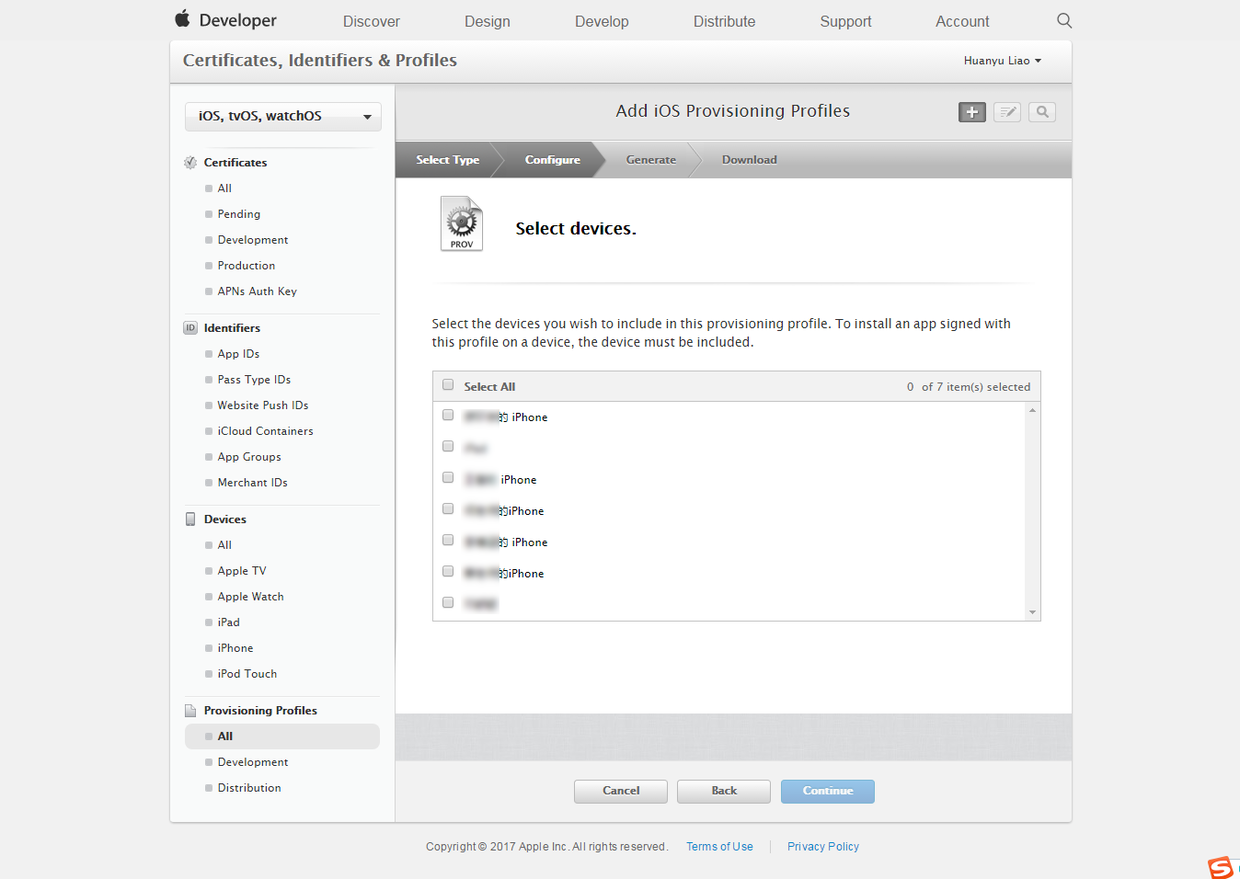The width and height of the screenshot is (1240, 879).
Task: Select Distribution provisioning profiles
Action: tap(249, 788)
